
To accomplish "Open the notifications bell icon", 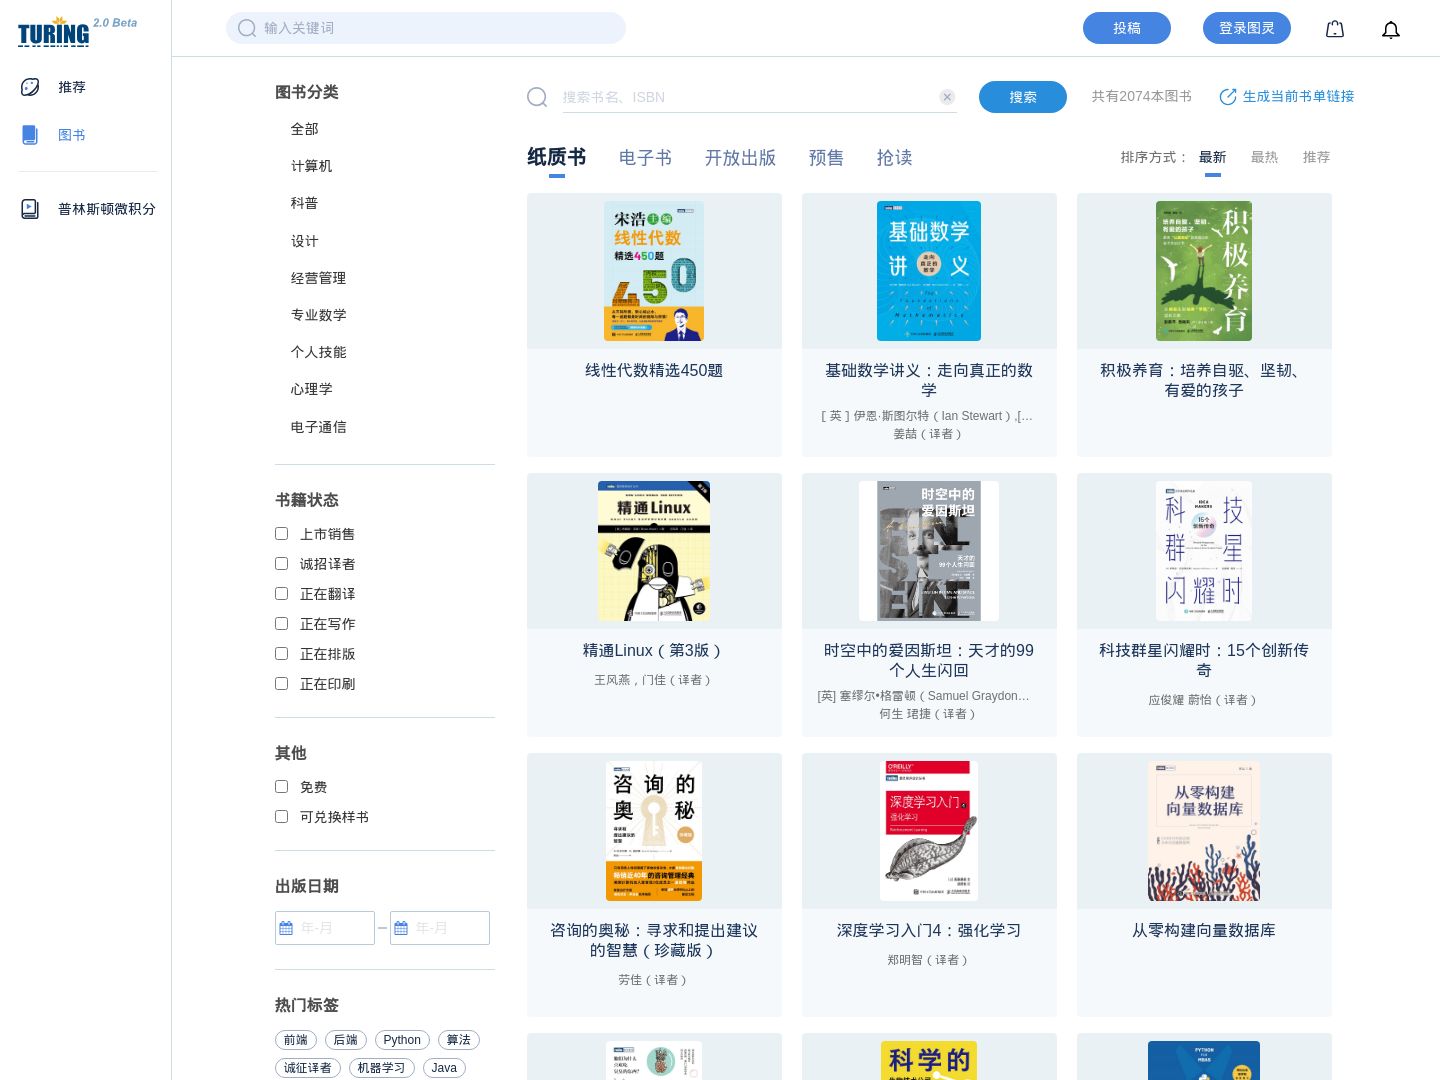I will [1391, 29].
